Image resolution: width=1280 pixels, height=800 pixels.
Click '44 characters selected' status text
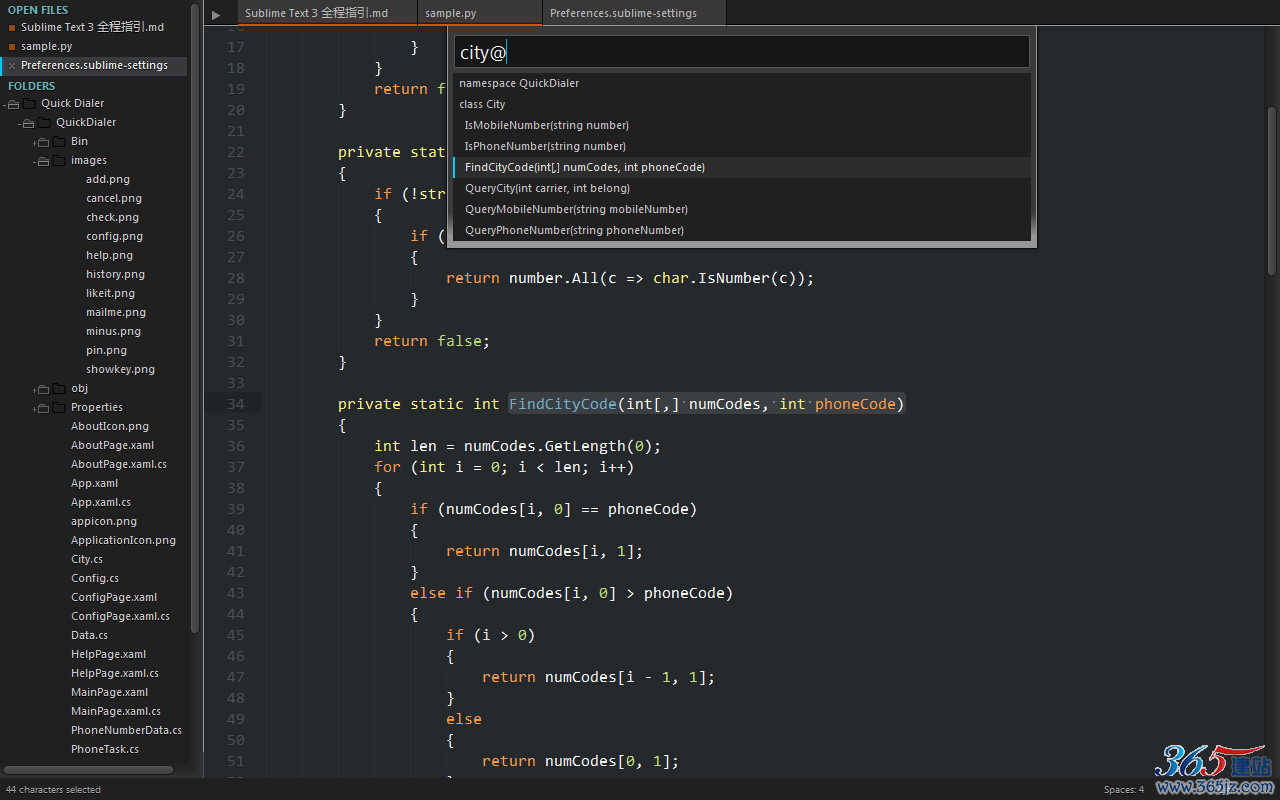pos(53,790)
